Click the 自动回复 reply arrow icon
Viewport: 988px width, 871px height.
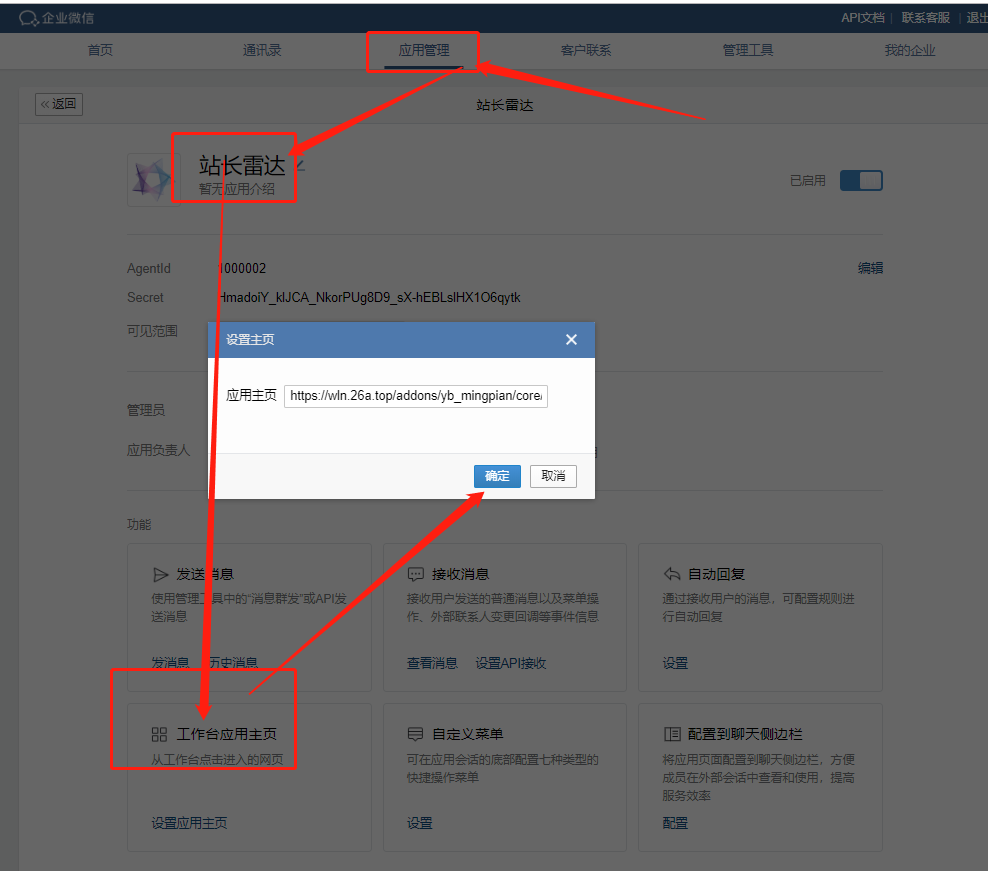coord(672,574)
